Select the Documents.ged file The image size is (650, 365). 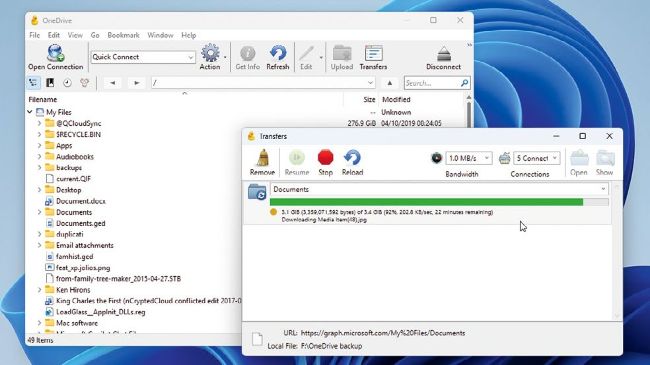(x=81, y=223)
